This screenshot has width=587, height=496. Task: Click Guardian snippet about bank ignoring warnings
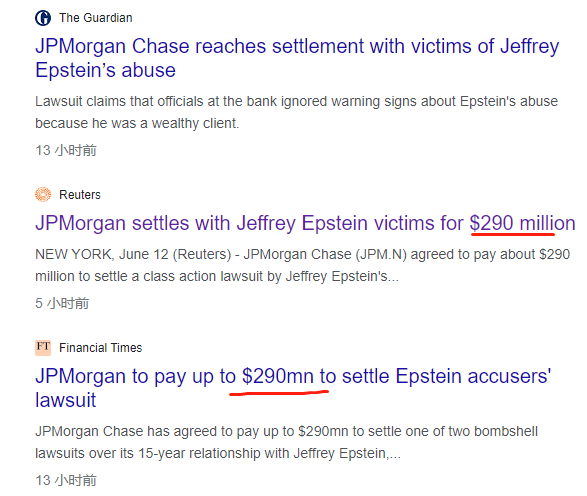(296, 112)
